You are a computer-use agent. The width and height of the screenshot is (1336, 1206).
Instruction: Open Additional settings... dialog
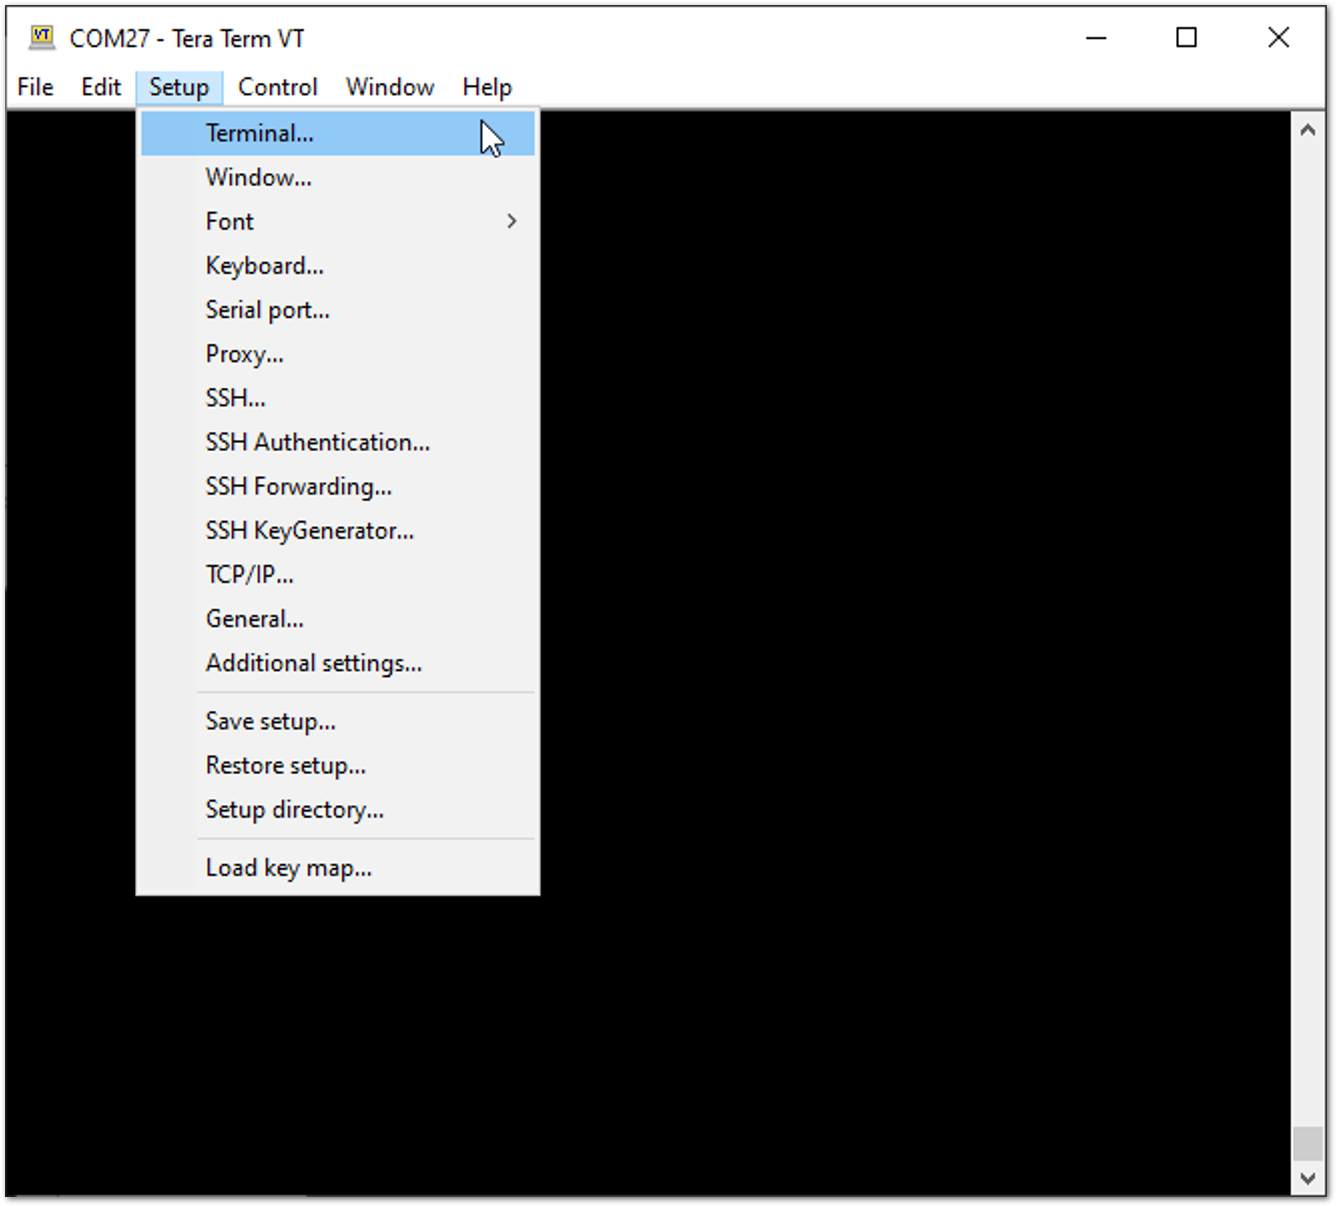point(313,663)
